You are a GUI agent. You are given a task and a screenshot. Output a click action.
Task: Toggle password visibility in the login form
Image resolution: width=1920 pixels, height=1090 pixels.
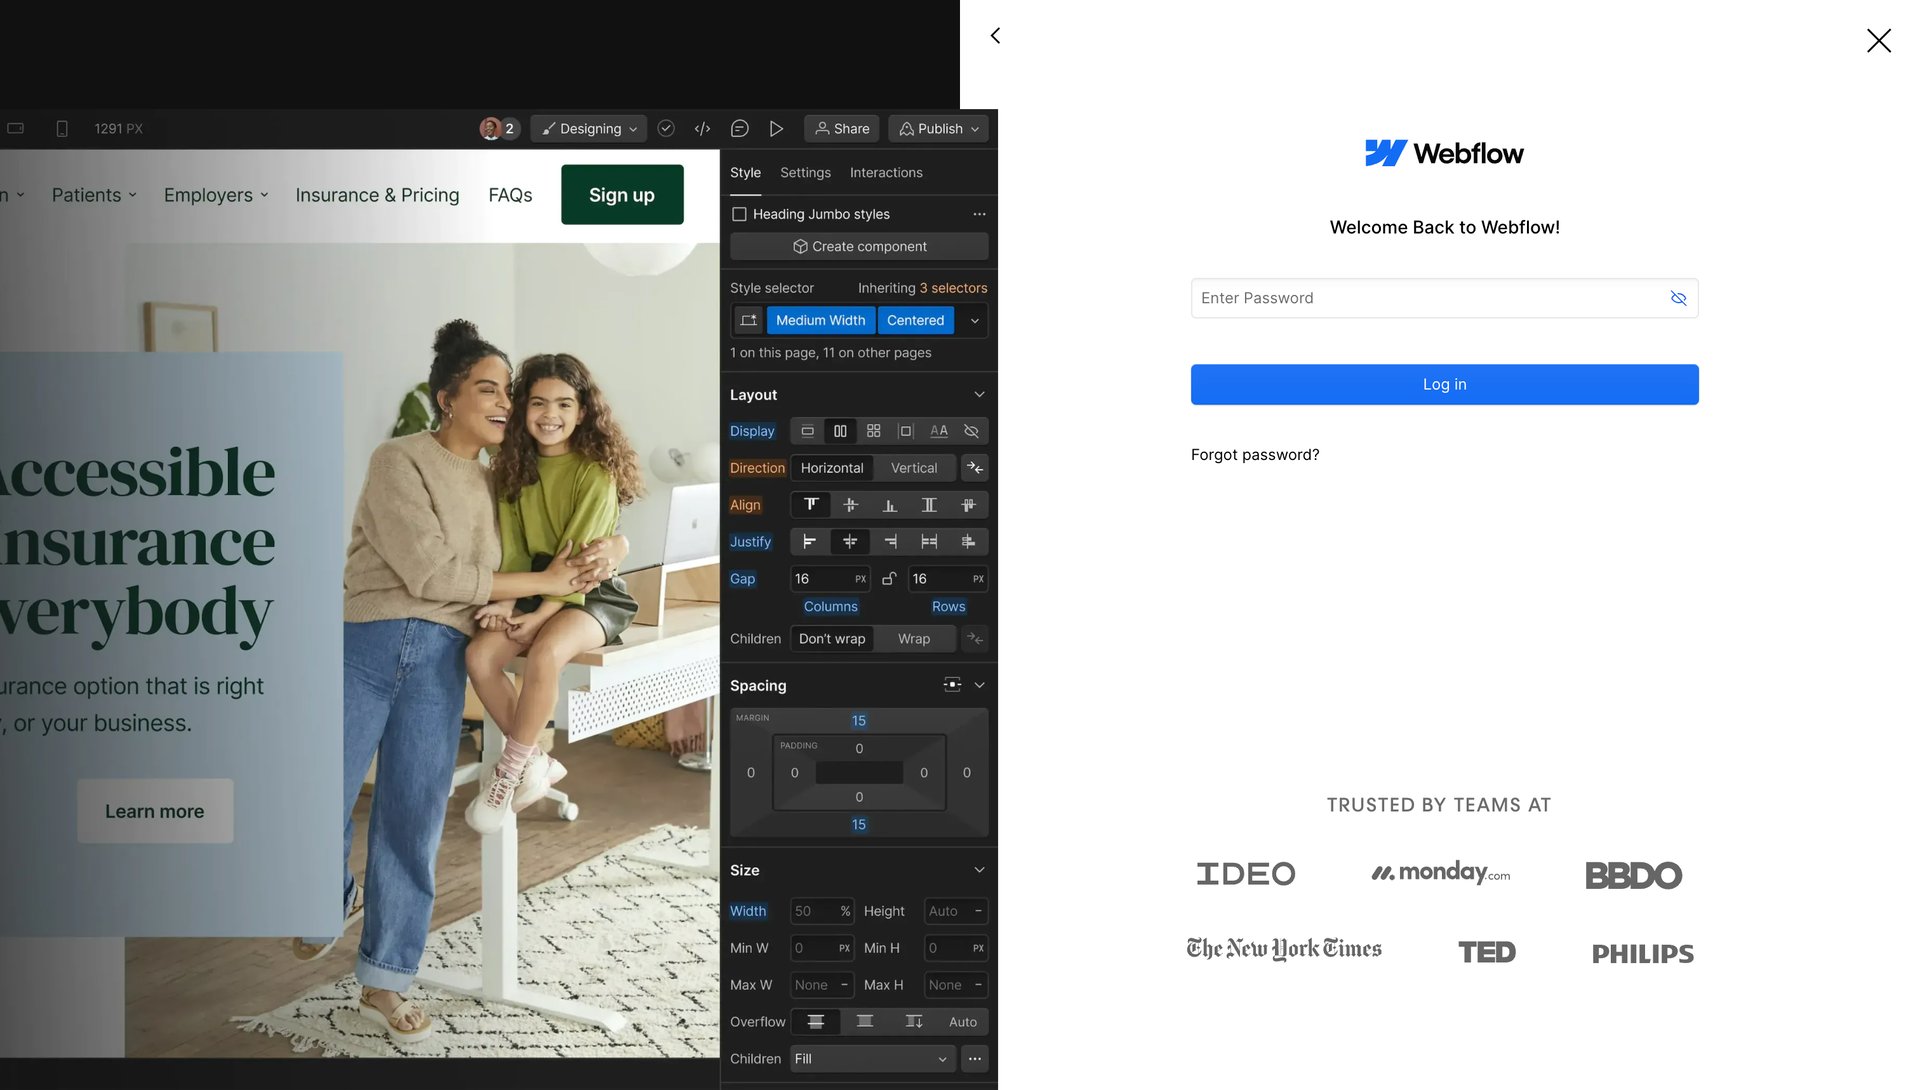[1679, 298]
